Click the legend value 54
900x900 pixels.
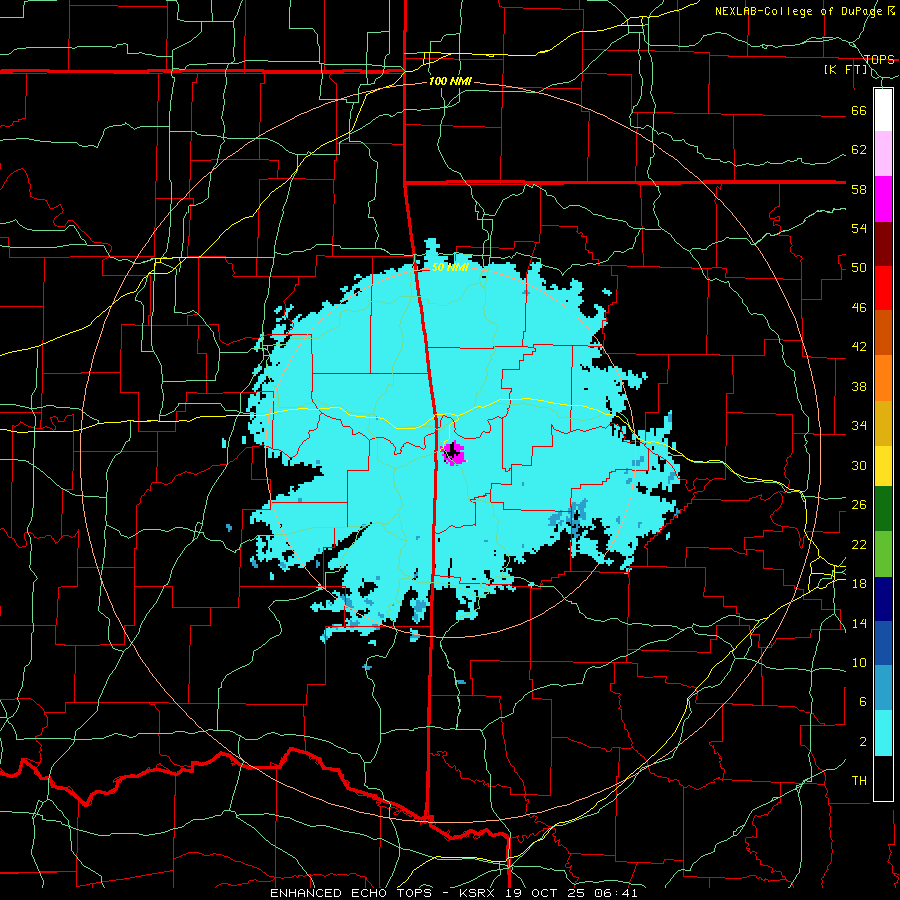tap(859, 228)
